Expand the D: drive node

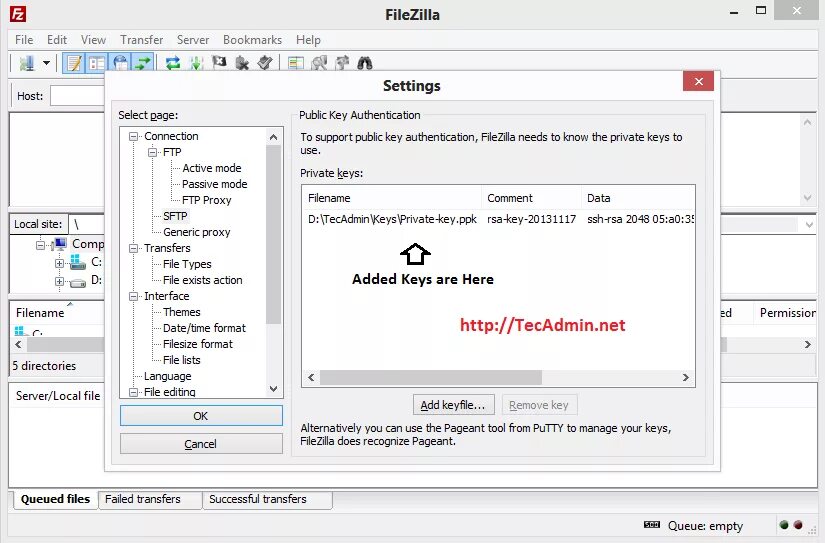(59, 281)
